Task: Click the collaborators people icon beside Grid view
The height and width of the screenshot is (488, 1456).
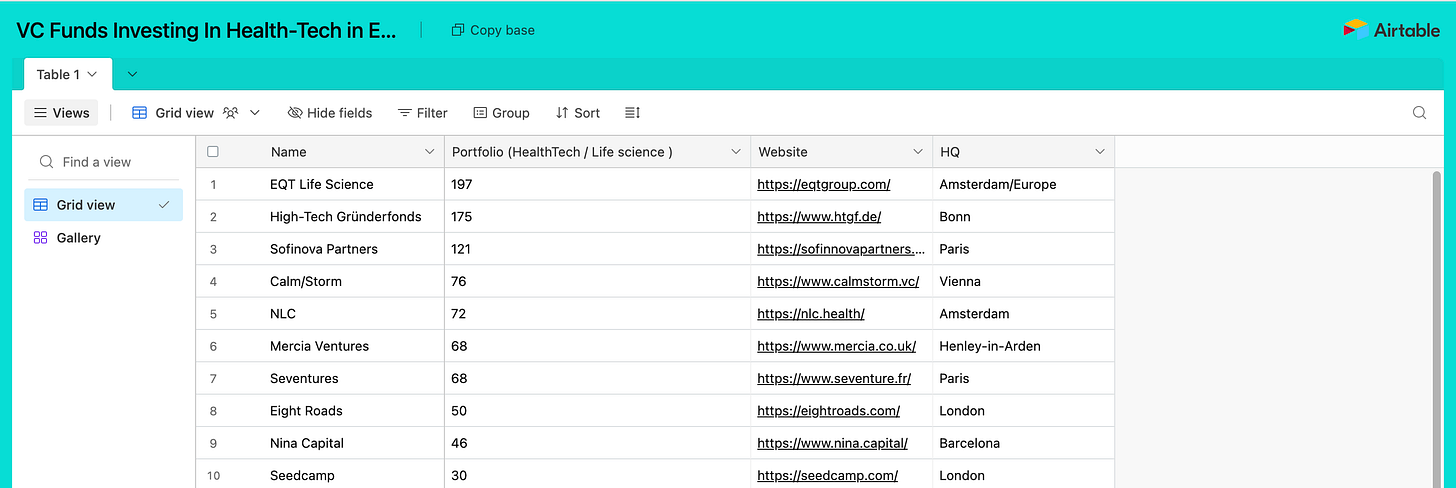Action: [231, 113]
